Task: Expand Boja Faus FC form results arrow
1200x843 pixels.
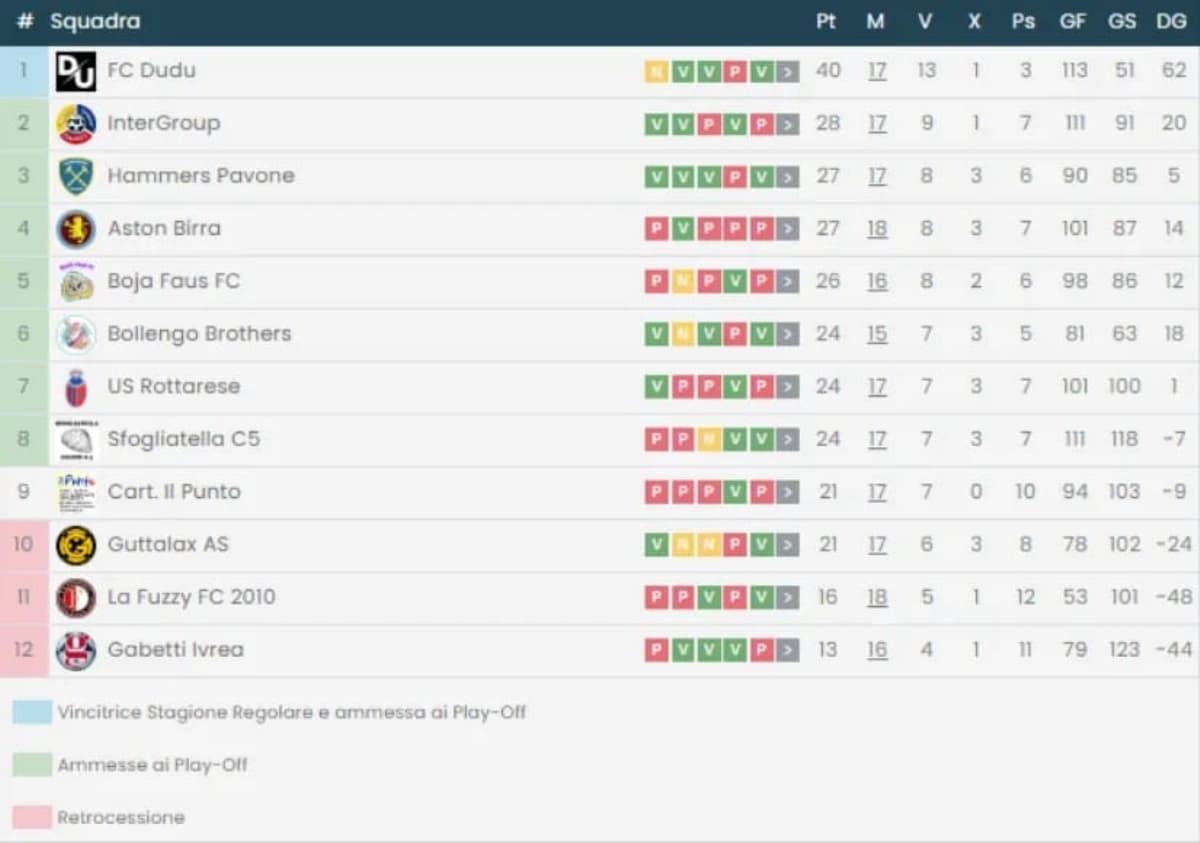Action: [788, 282]
